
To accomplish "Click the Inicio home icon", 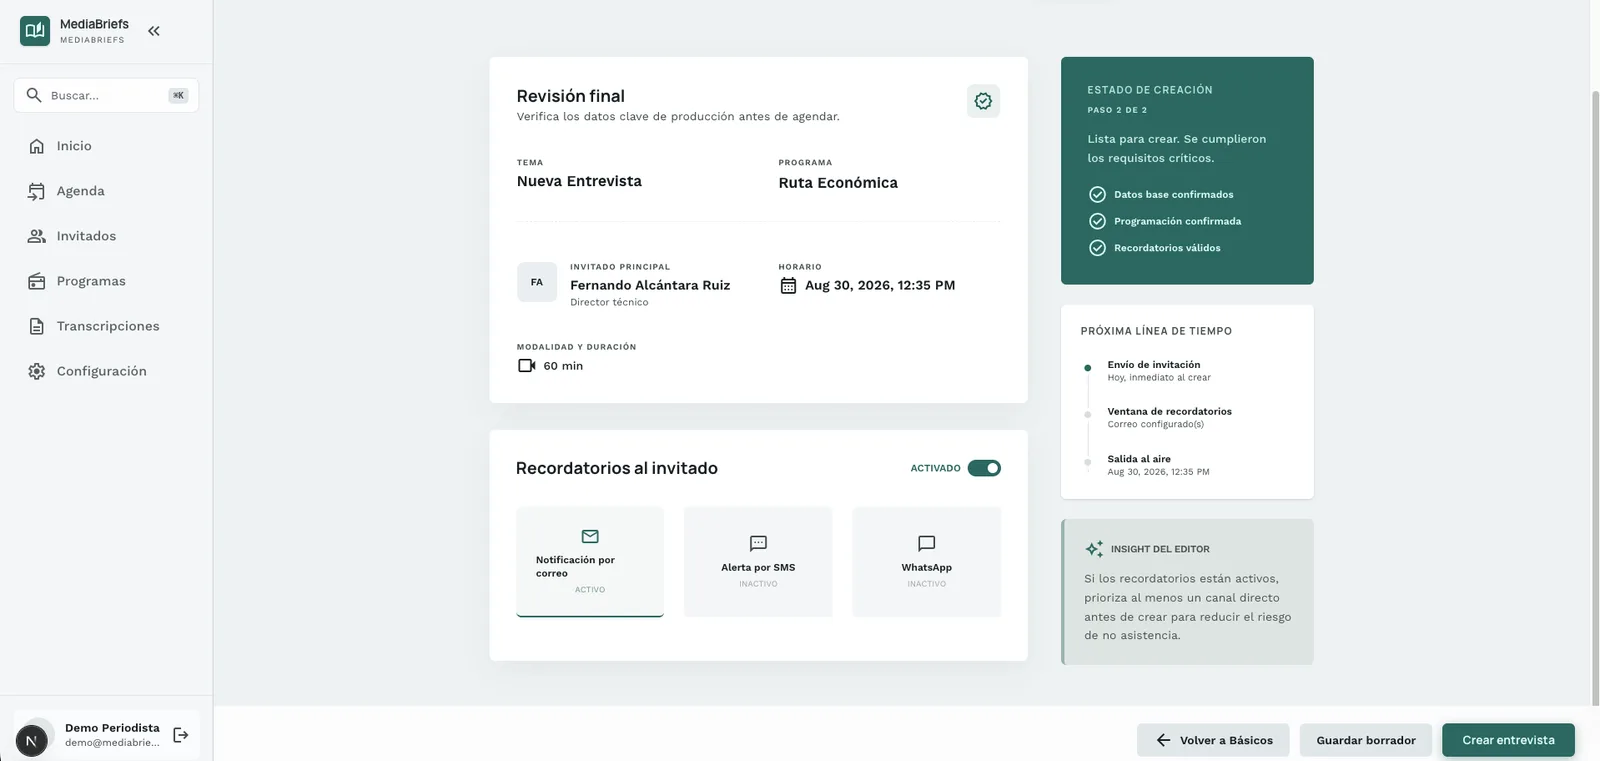I will (x=37, y=146).
